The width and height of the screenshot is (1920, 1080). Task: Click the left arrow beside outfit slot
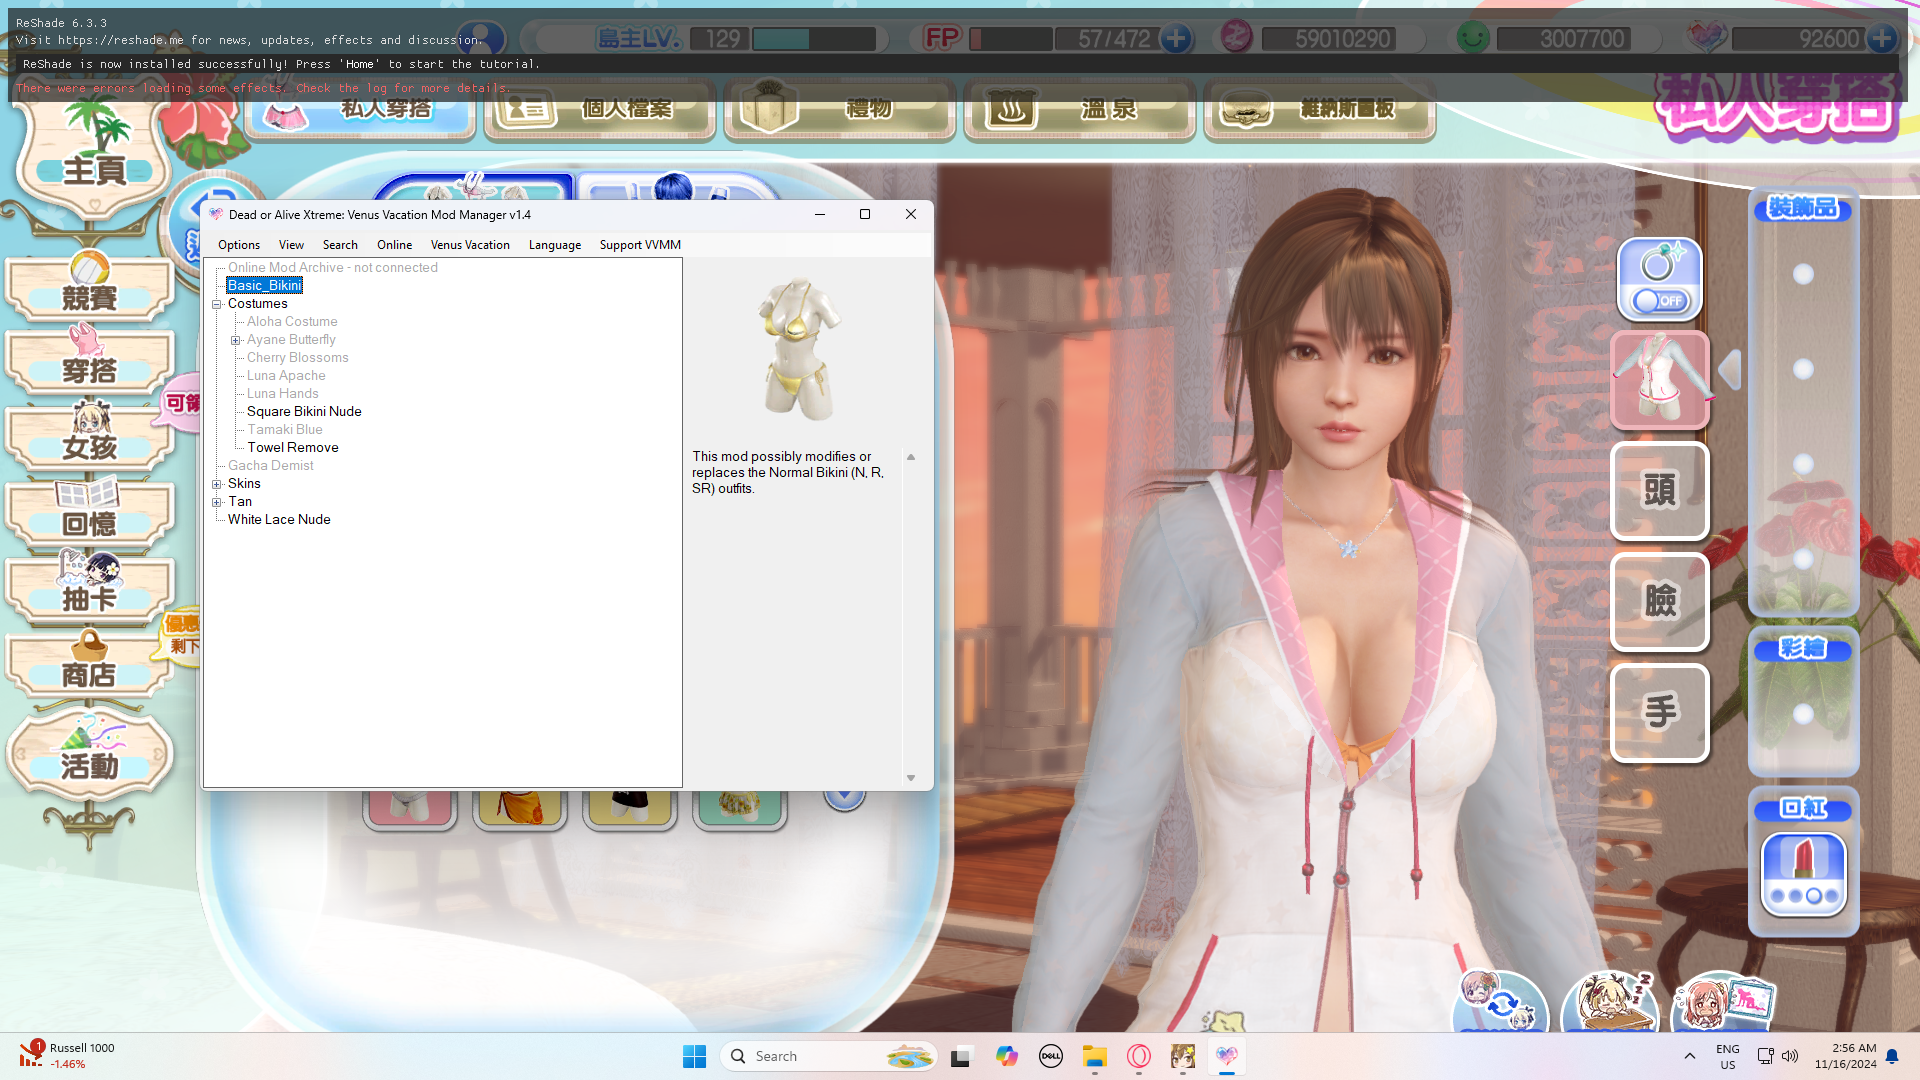1730,370
